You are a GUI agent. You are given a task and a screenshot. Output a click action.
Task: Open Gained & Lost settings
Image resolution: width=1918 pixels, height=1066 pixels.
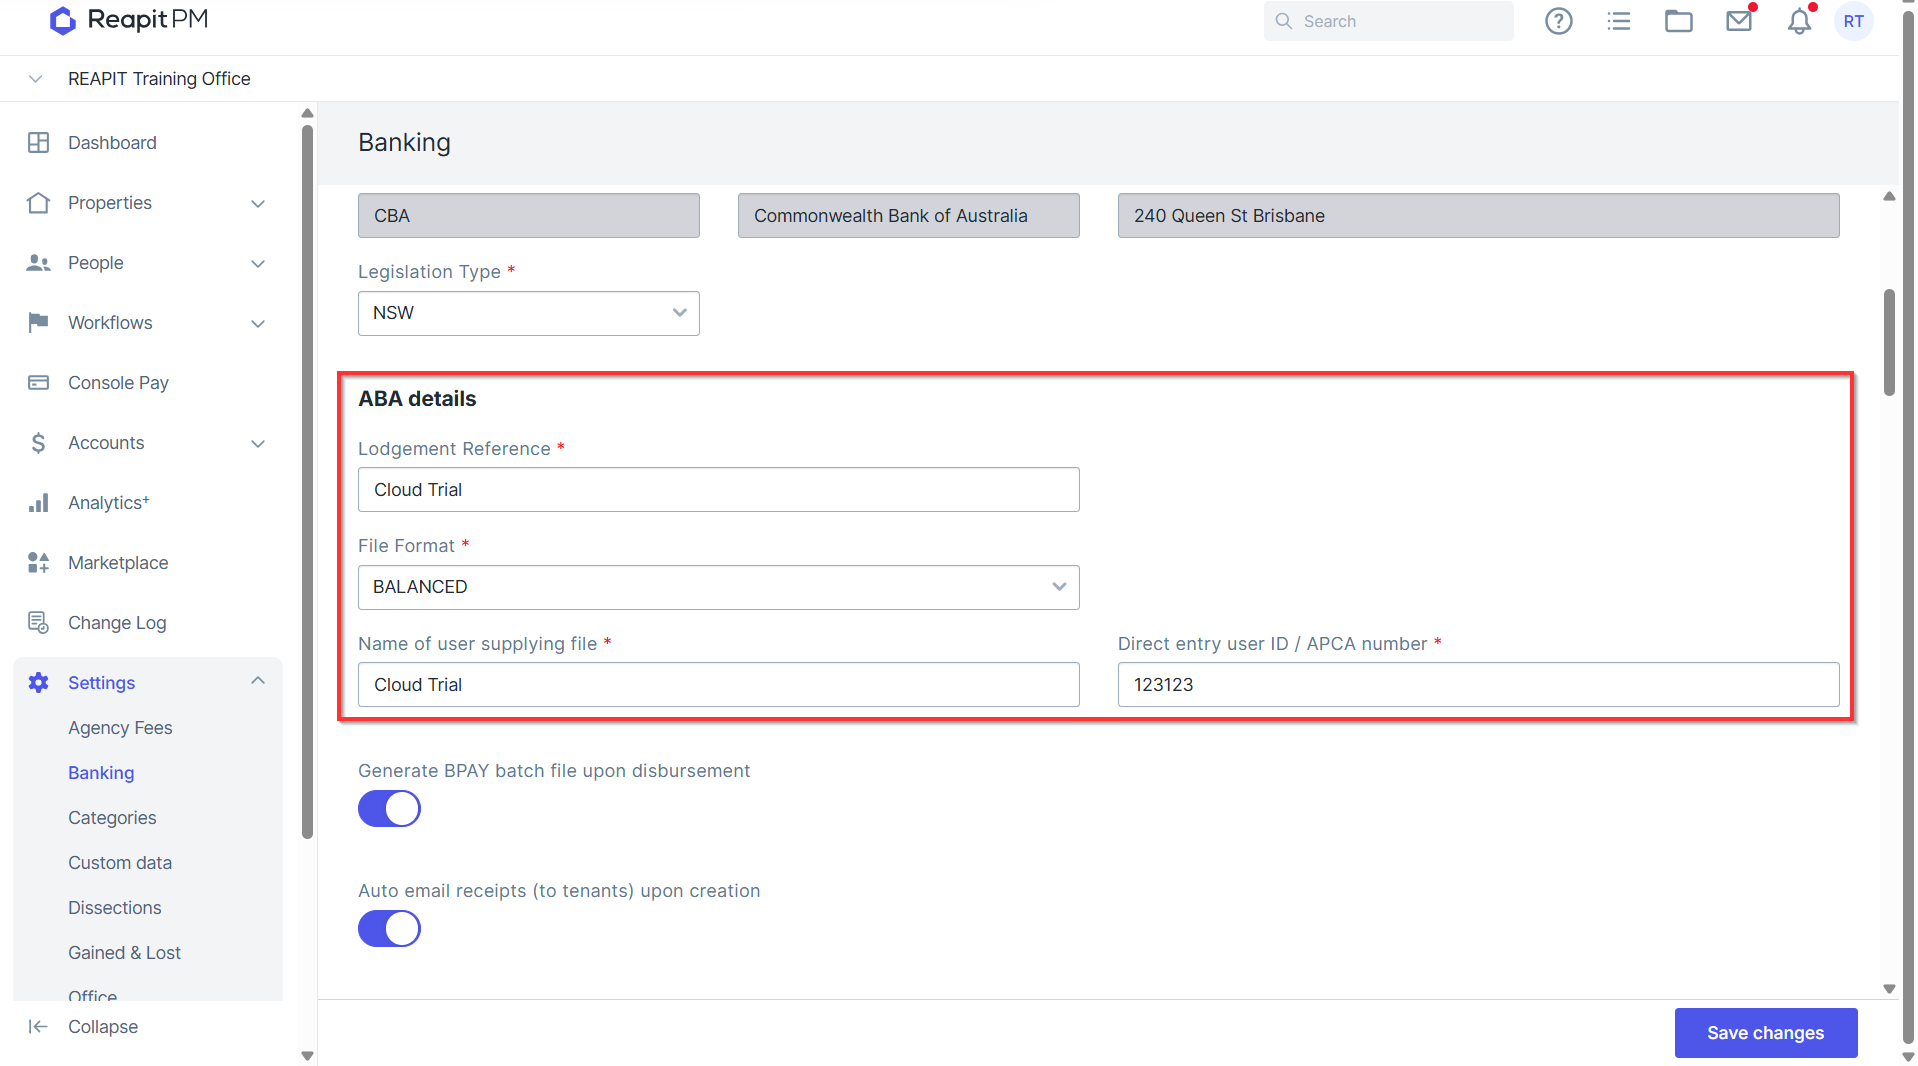[x=125, y=953]
